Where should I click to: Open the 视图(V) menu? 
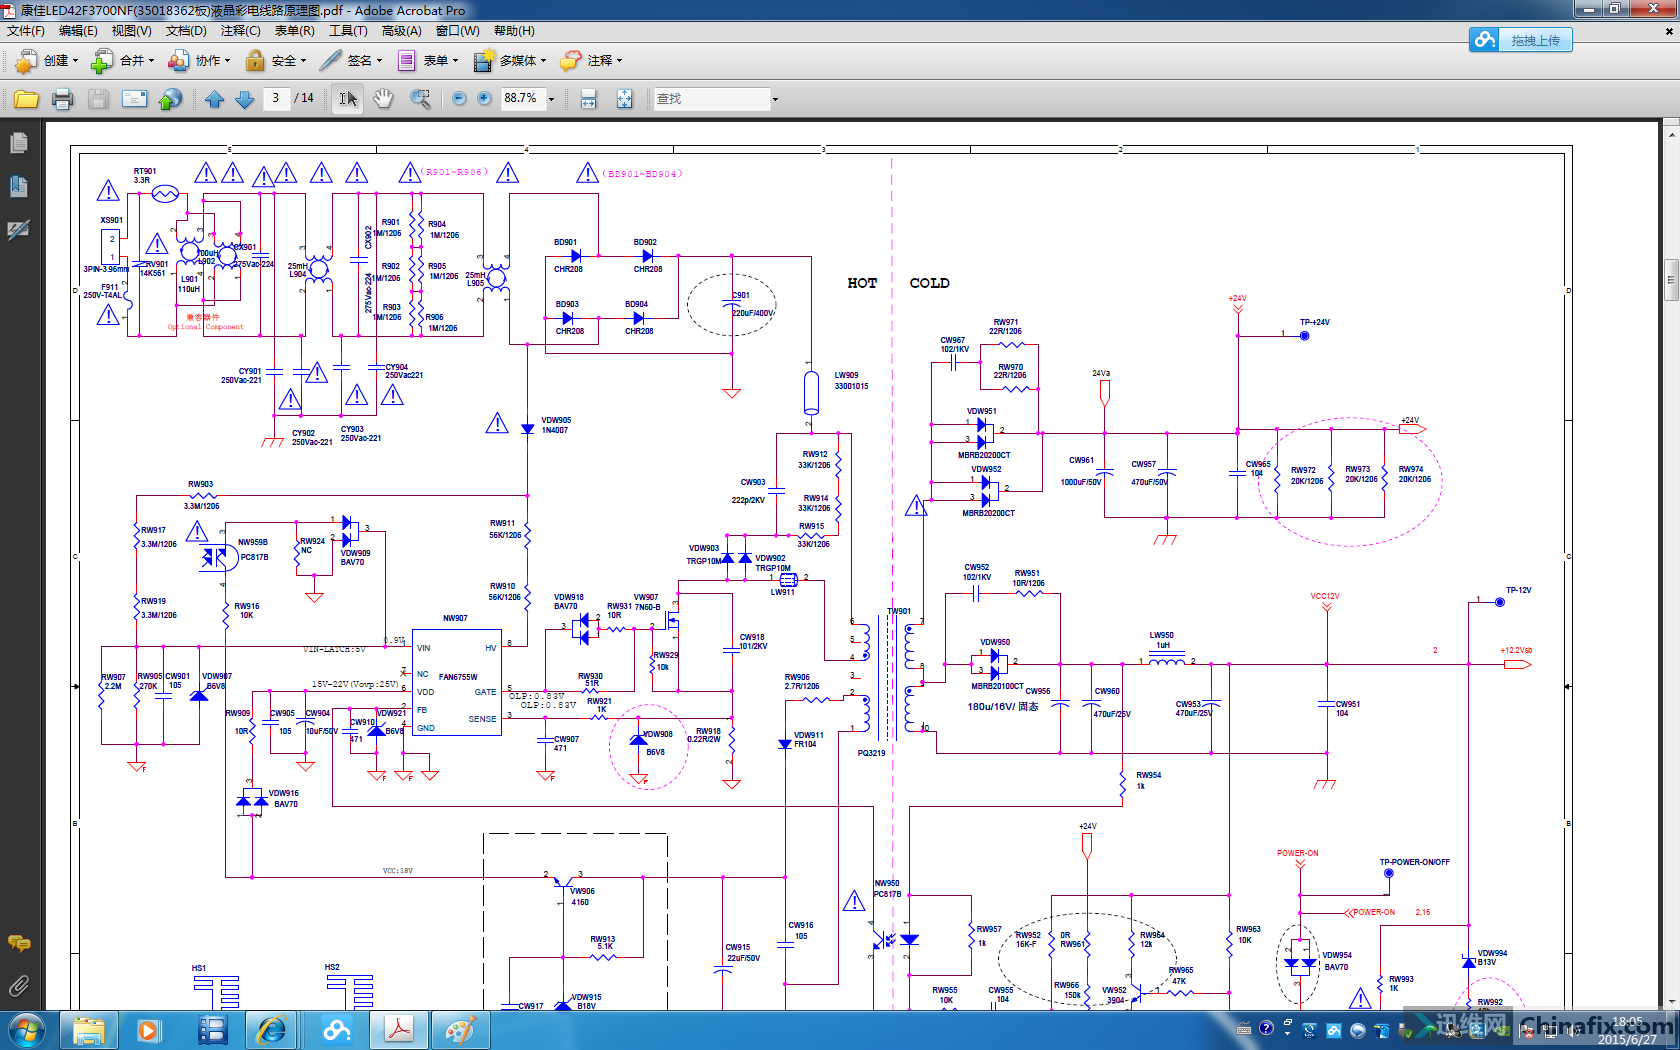pos(131,31)
